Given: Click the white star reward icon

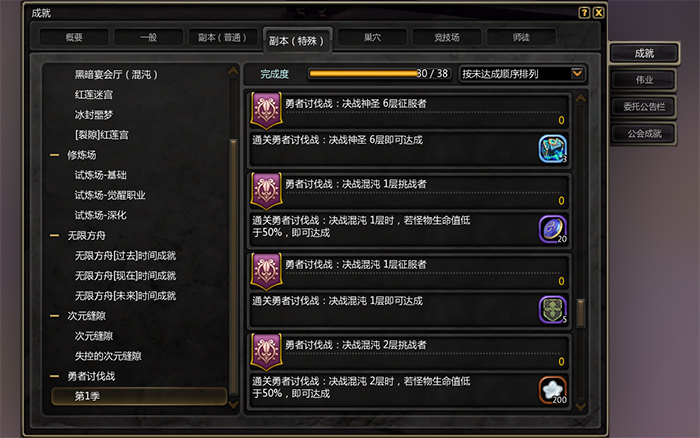Looking at the screenshot, I should [553, 390].
